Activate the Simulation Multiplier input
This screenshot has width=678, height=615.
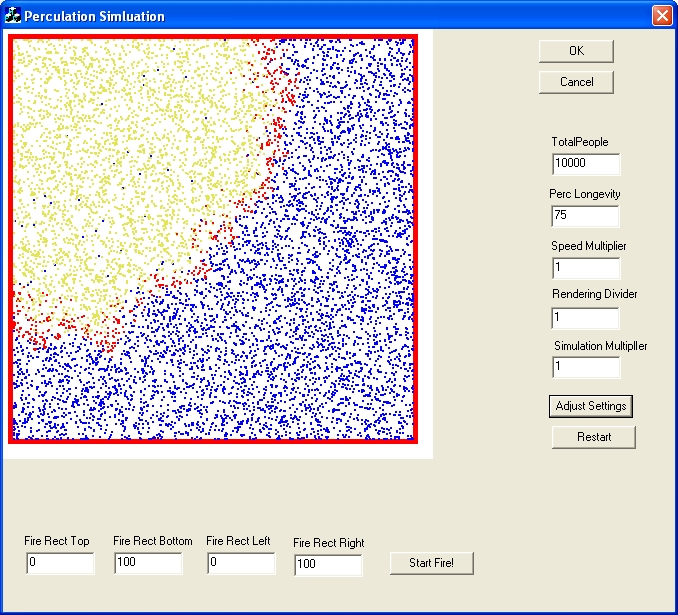click(585, 367)
